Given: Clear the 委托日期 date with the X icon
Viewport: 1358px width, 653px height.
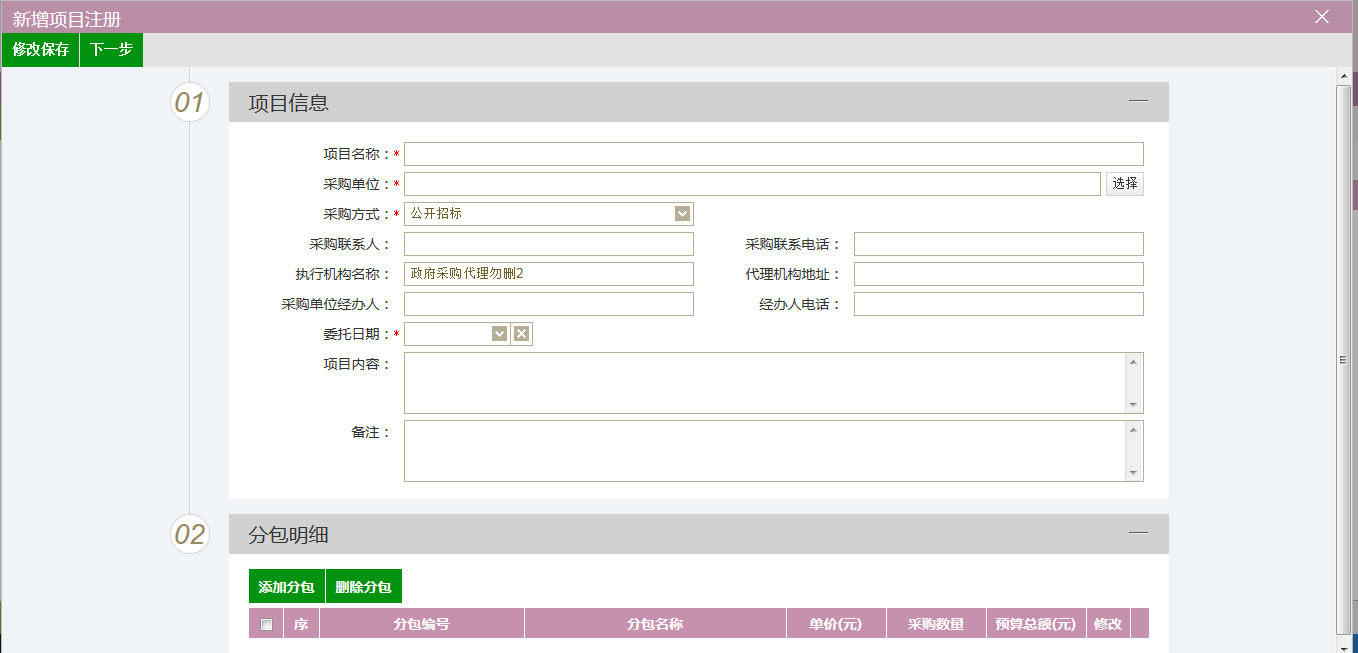Looking at the screenshot, I should tap(521, 334).
